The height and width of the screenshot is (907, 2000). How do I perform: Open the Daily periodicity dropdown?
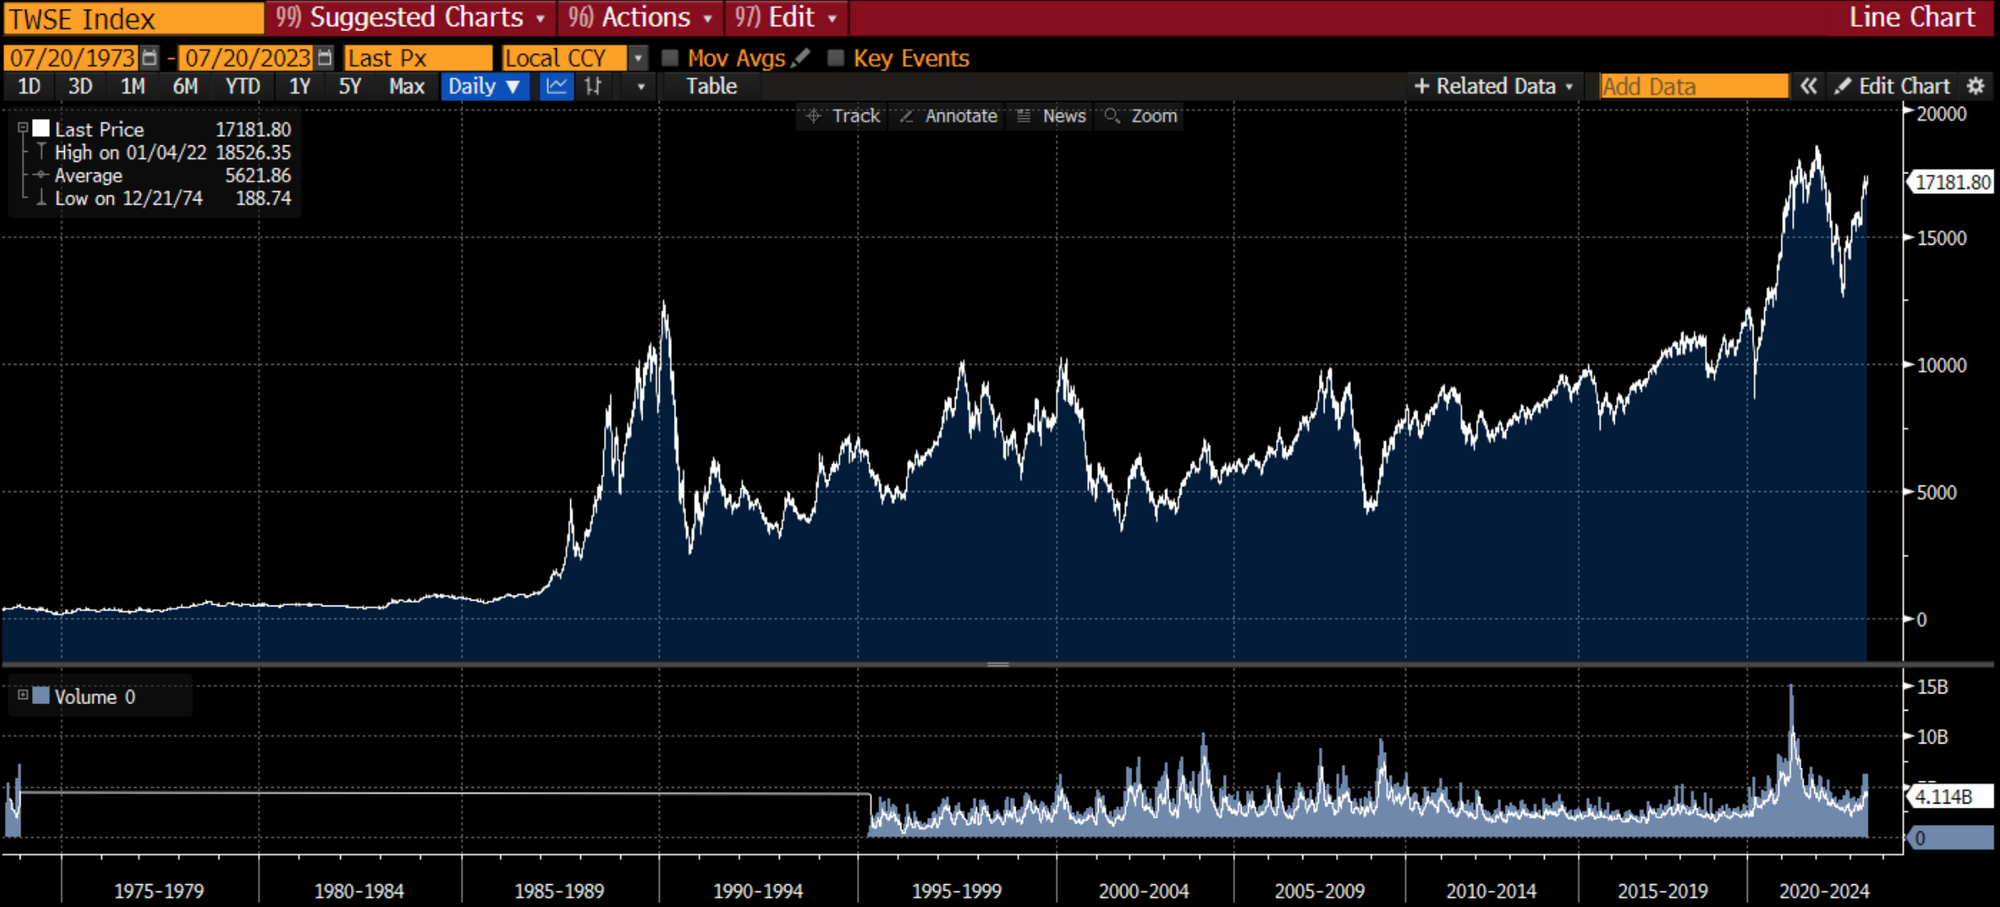click(484, 86)
